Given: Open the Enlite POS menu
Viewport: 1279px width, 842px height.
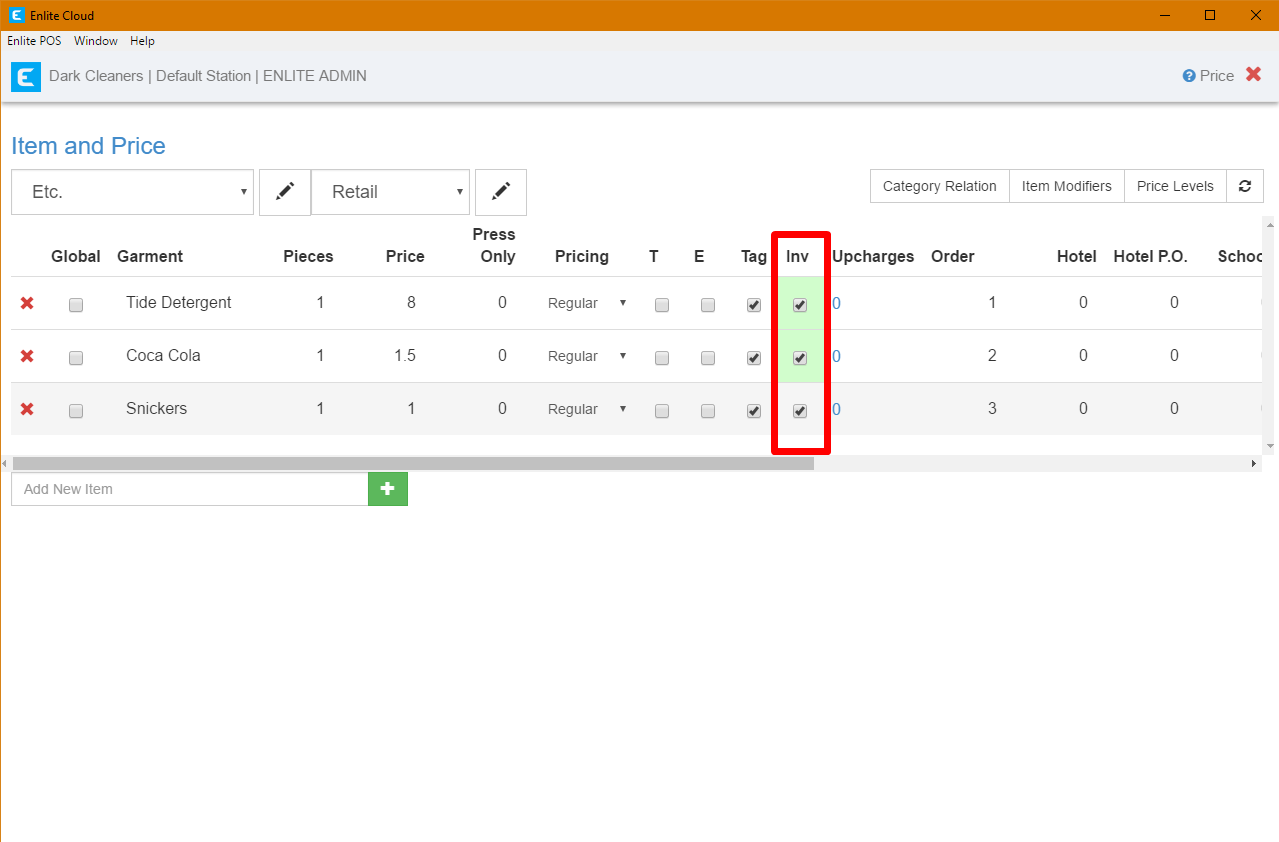Looking at the screenshot, I should (x=34, y=41).
